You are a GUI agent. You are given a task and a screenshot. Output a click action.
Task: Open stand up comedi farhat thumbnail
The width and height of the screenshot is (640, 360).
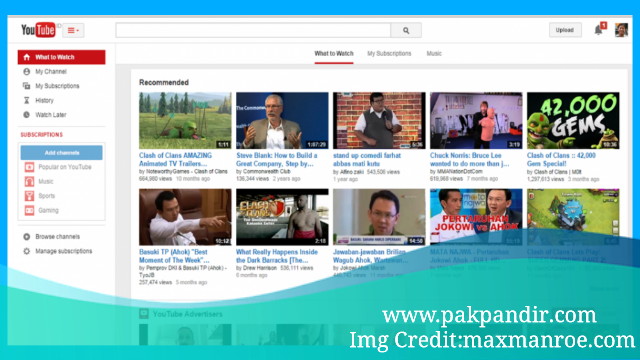click(x=379, y=120)
